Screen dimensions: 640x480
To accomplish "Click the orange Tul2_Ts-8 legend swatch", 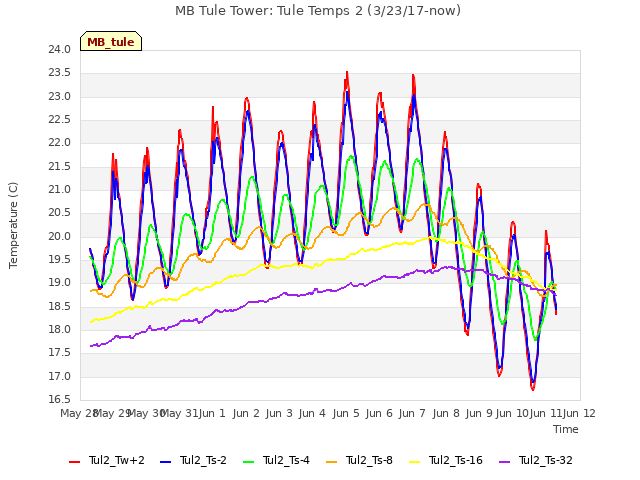I will click(332, 462).
